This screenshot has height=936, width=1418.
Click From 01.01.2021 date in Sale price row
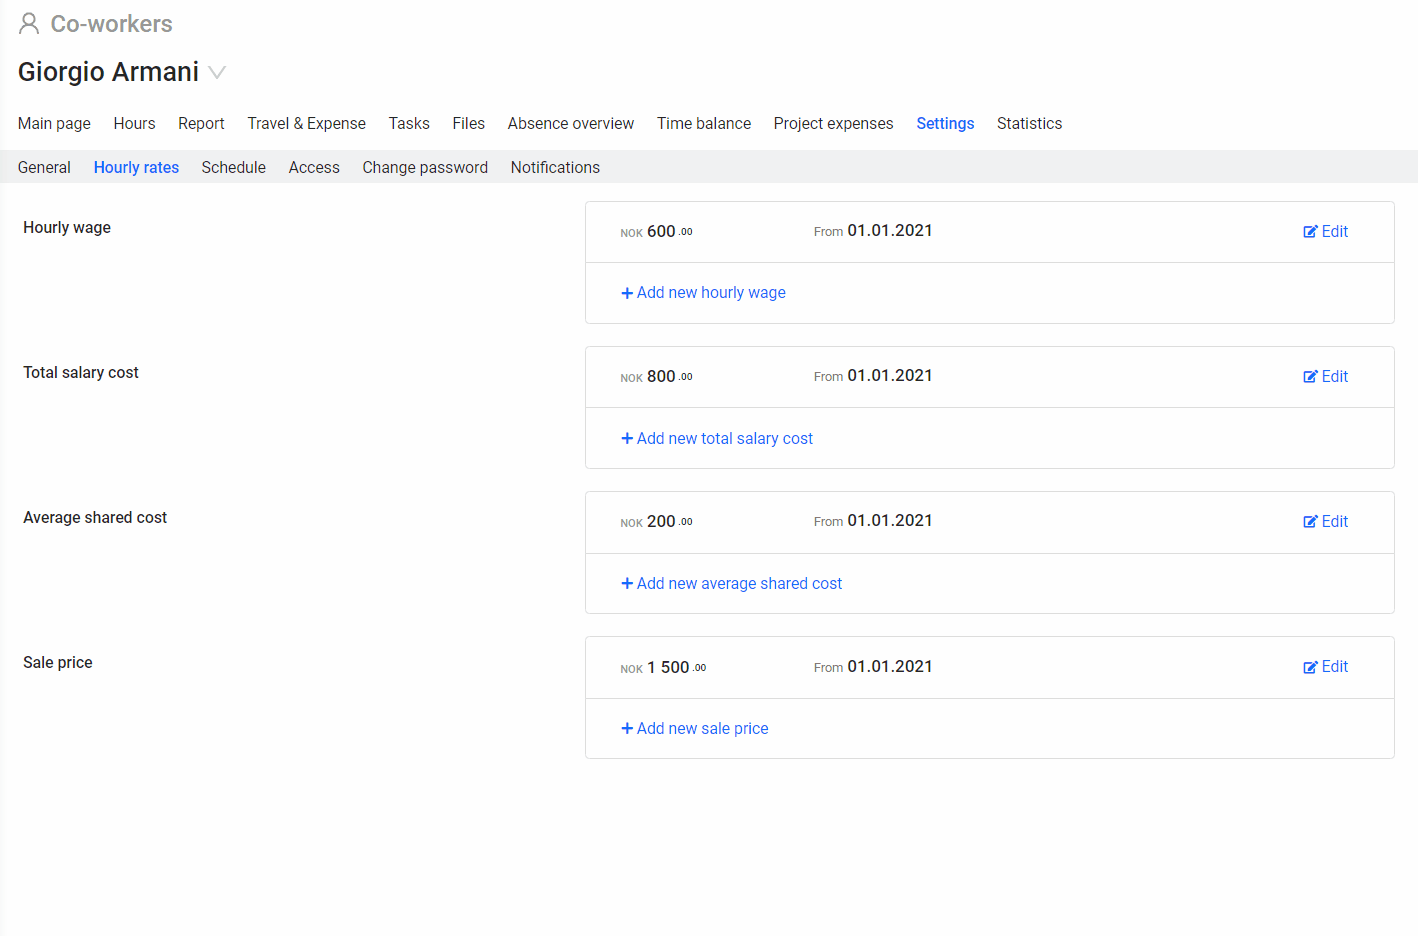click(x=873, y=667)
